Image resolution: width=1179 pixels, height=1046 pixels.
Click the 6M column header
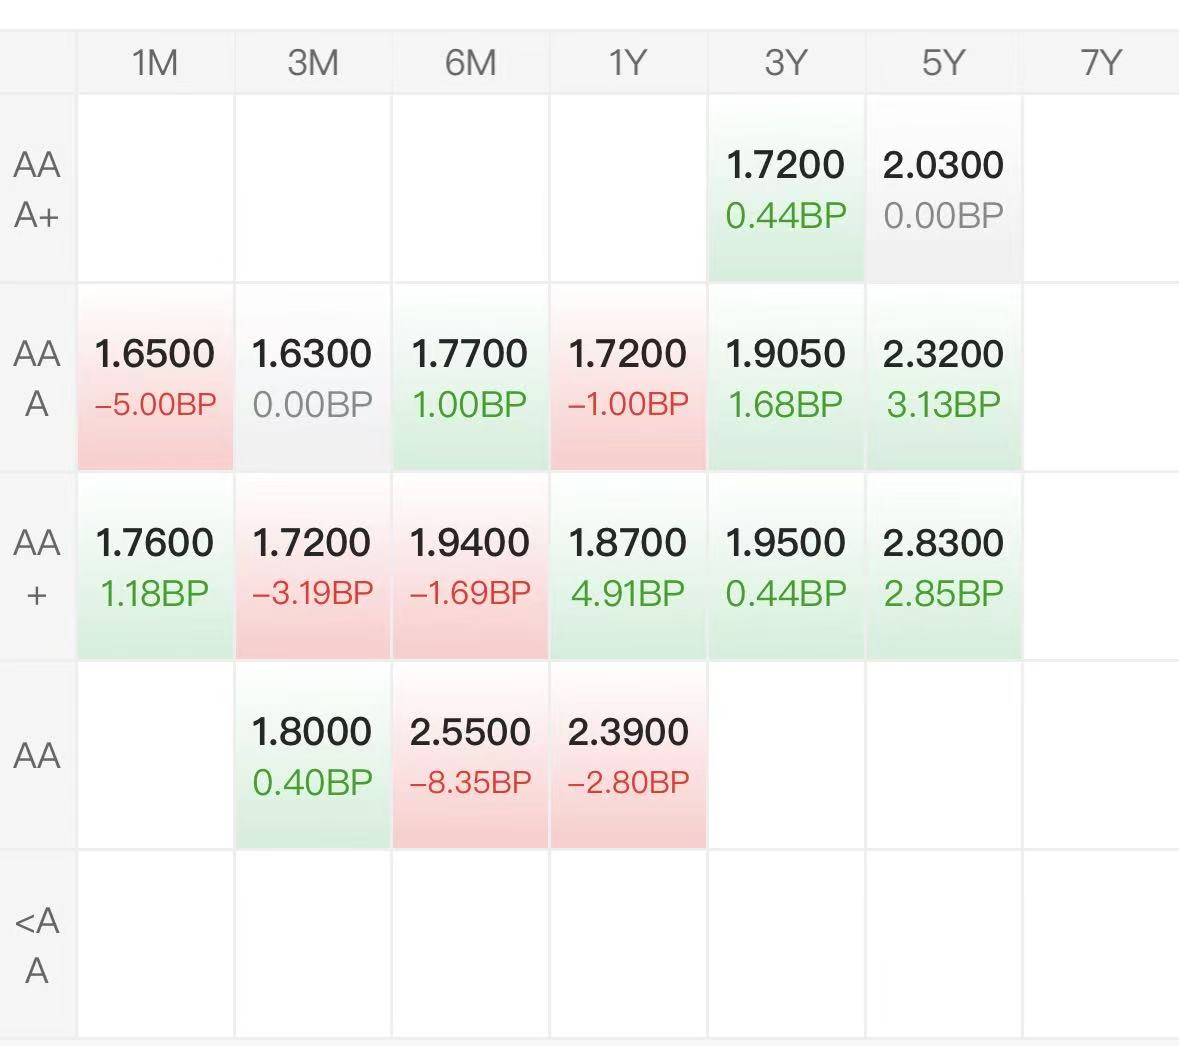pyautogui.click(x=470, y=63)
